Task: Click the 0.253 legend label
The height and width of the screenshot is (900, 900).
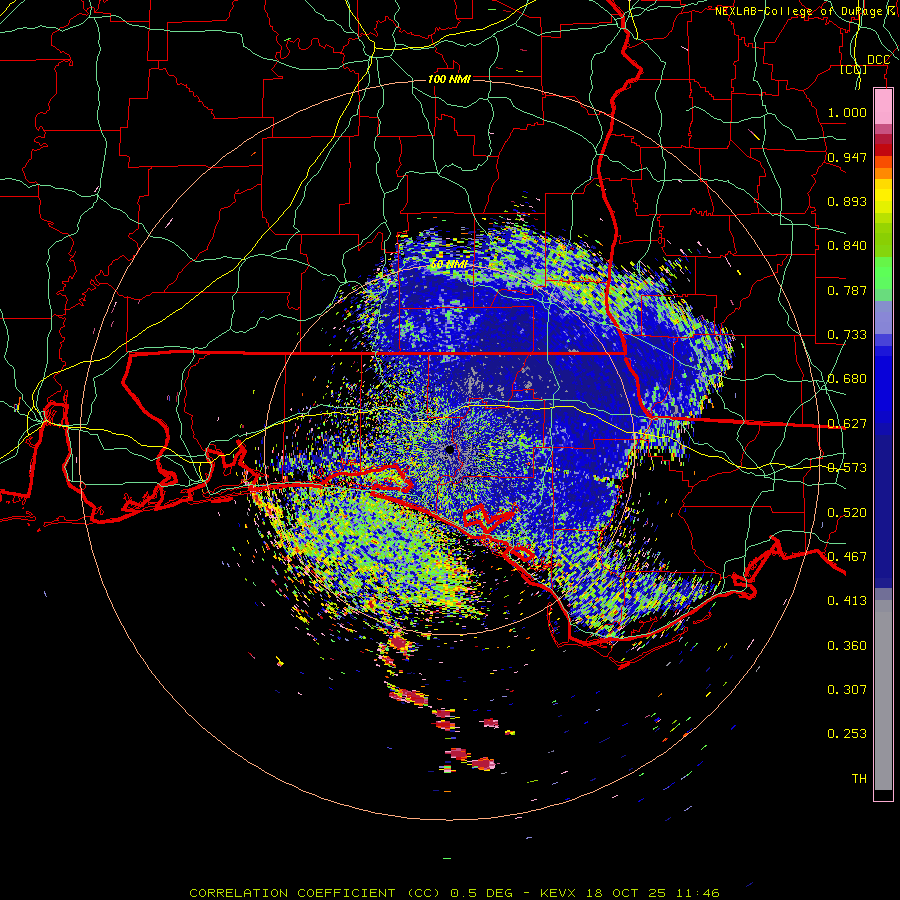Action: click(847, 734)
